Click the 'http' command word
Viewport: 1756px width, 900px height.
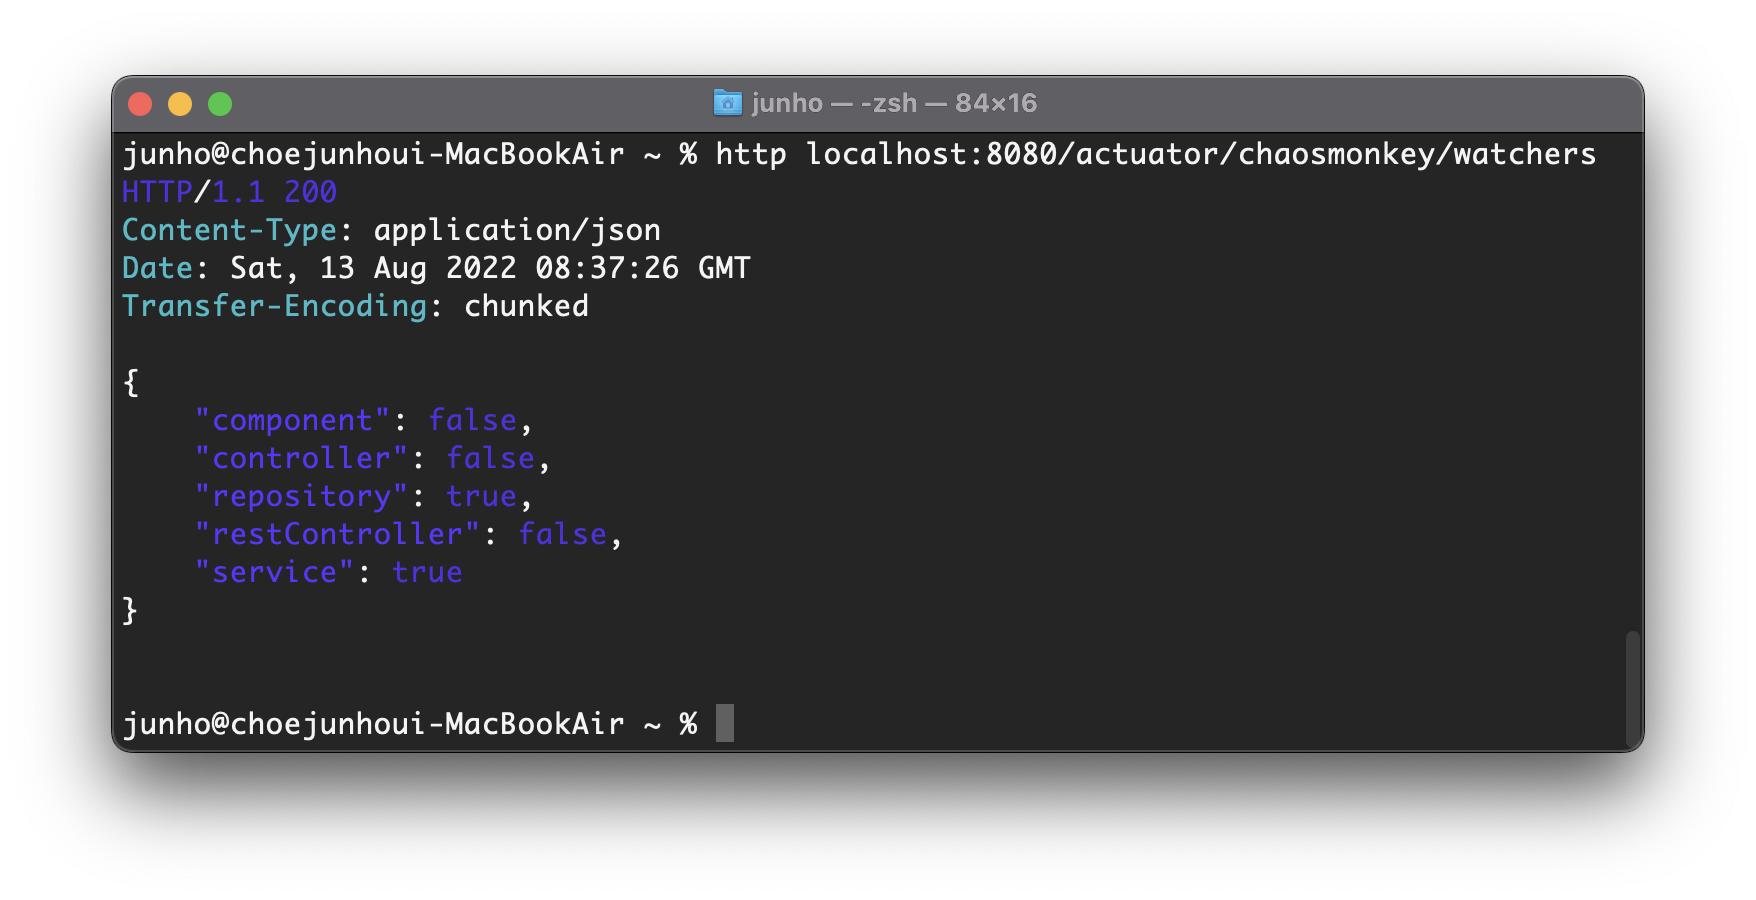point(750,154)
